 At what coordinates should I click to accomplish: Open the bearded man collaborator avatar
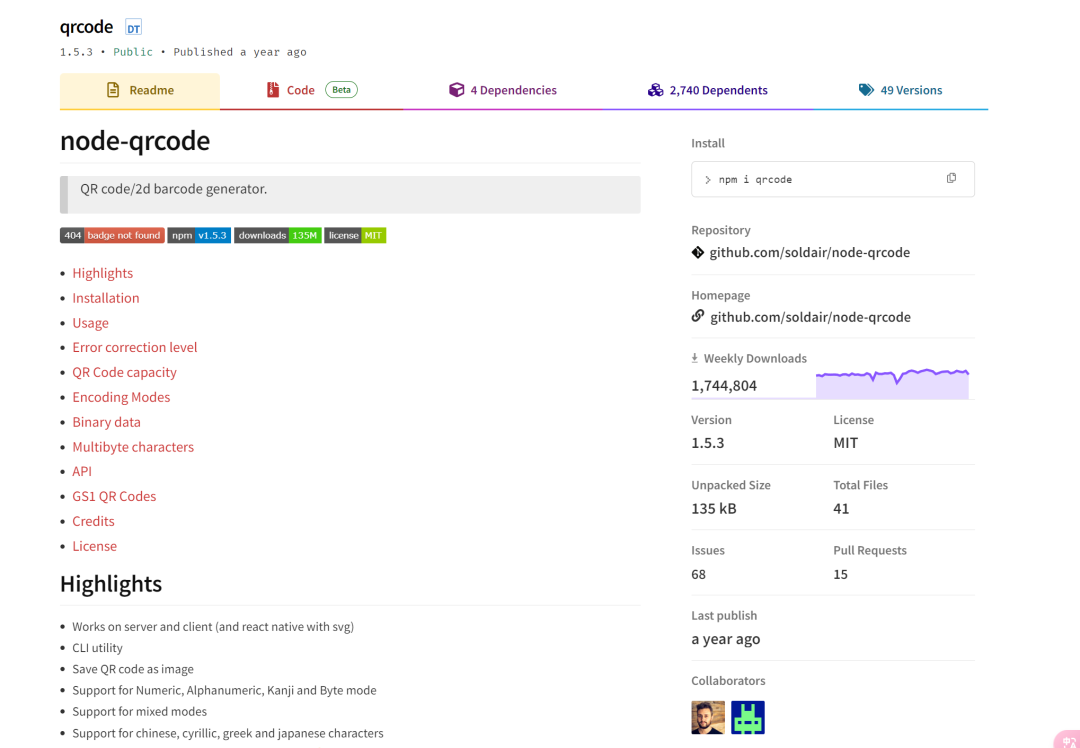tap(708, 718)
